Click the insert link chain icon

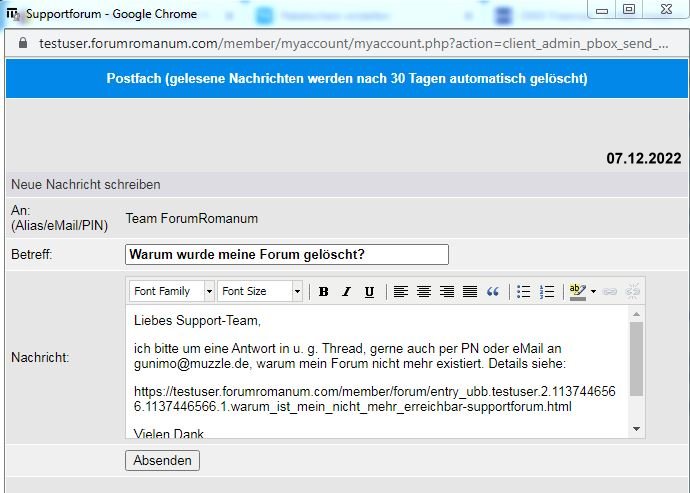610,292
